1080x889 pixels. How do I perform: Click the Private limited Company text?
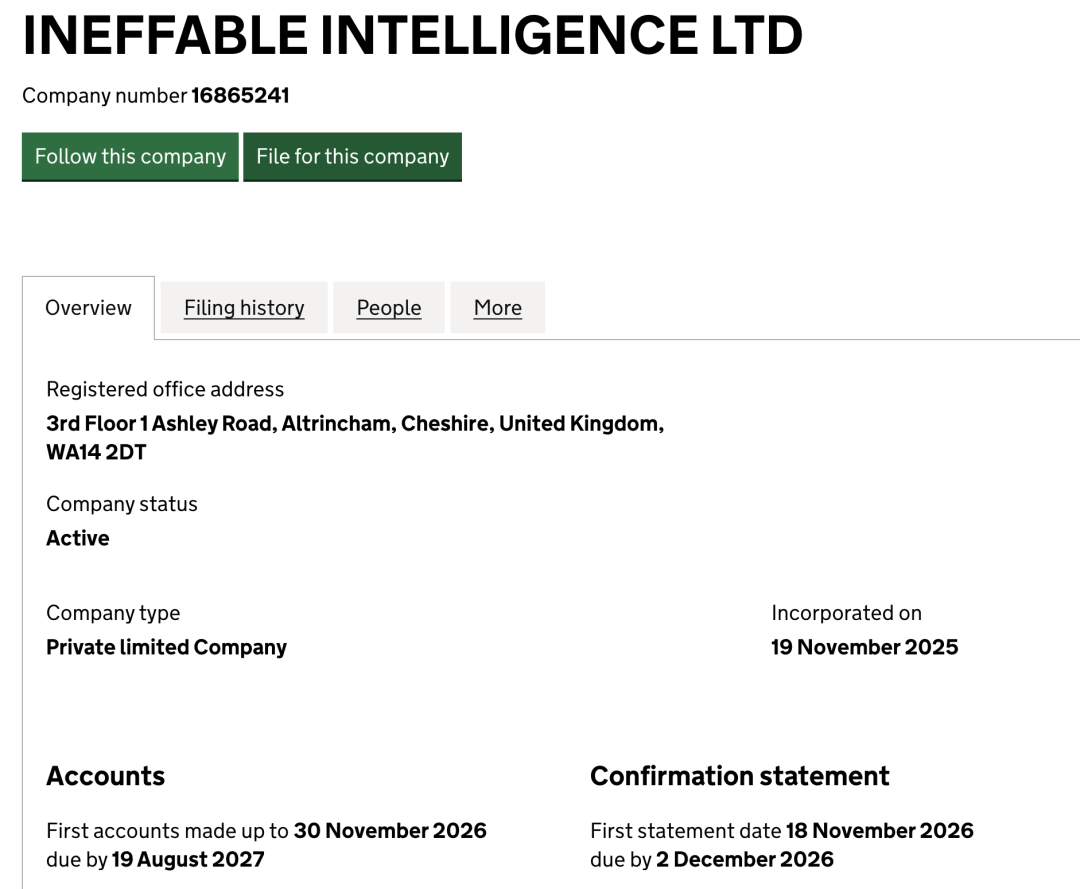point(166,647)
